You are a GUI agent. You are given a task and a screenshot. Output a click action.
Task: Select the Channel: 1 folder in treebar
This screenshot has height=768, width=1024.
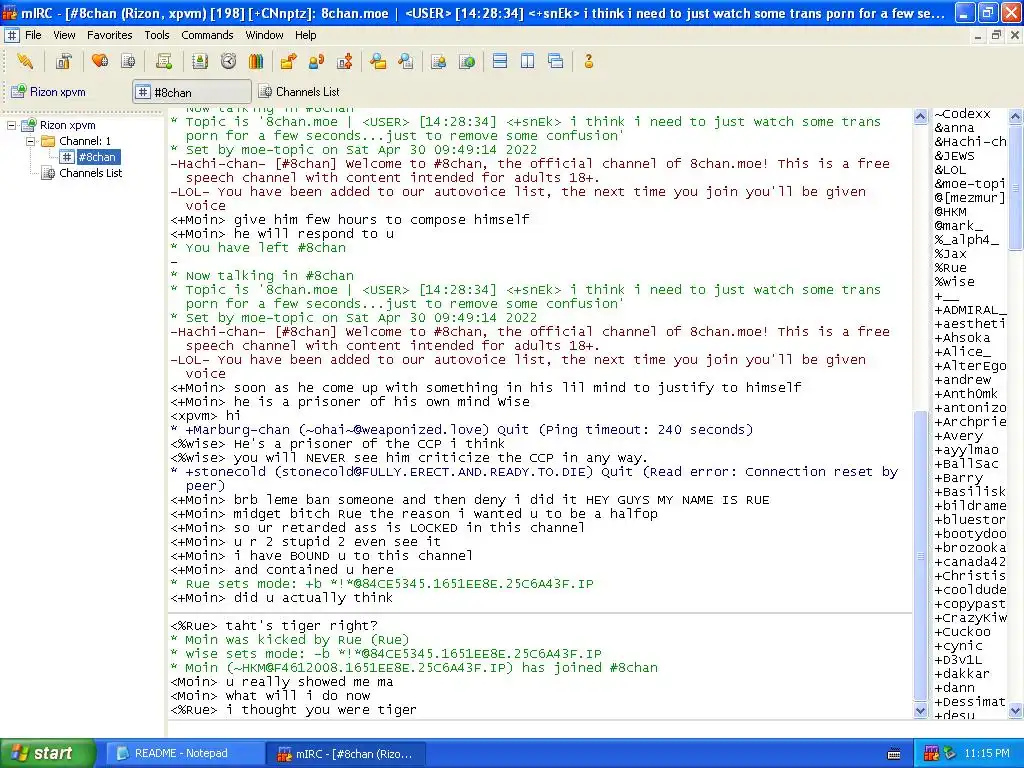coord(85,141)
